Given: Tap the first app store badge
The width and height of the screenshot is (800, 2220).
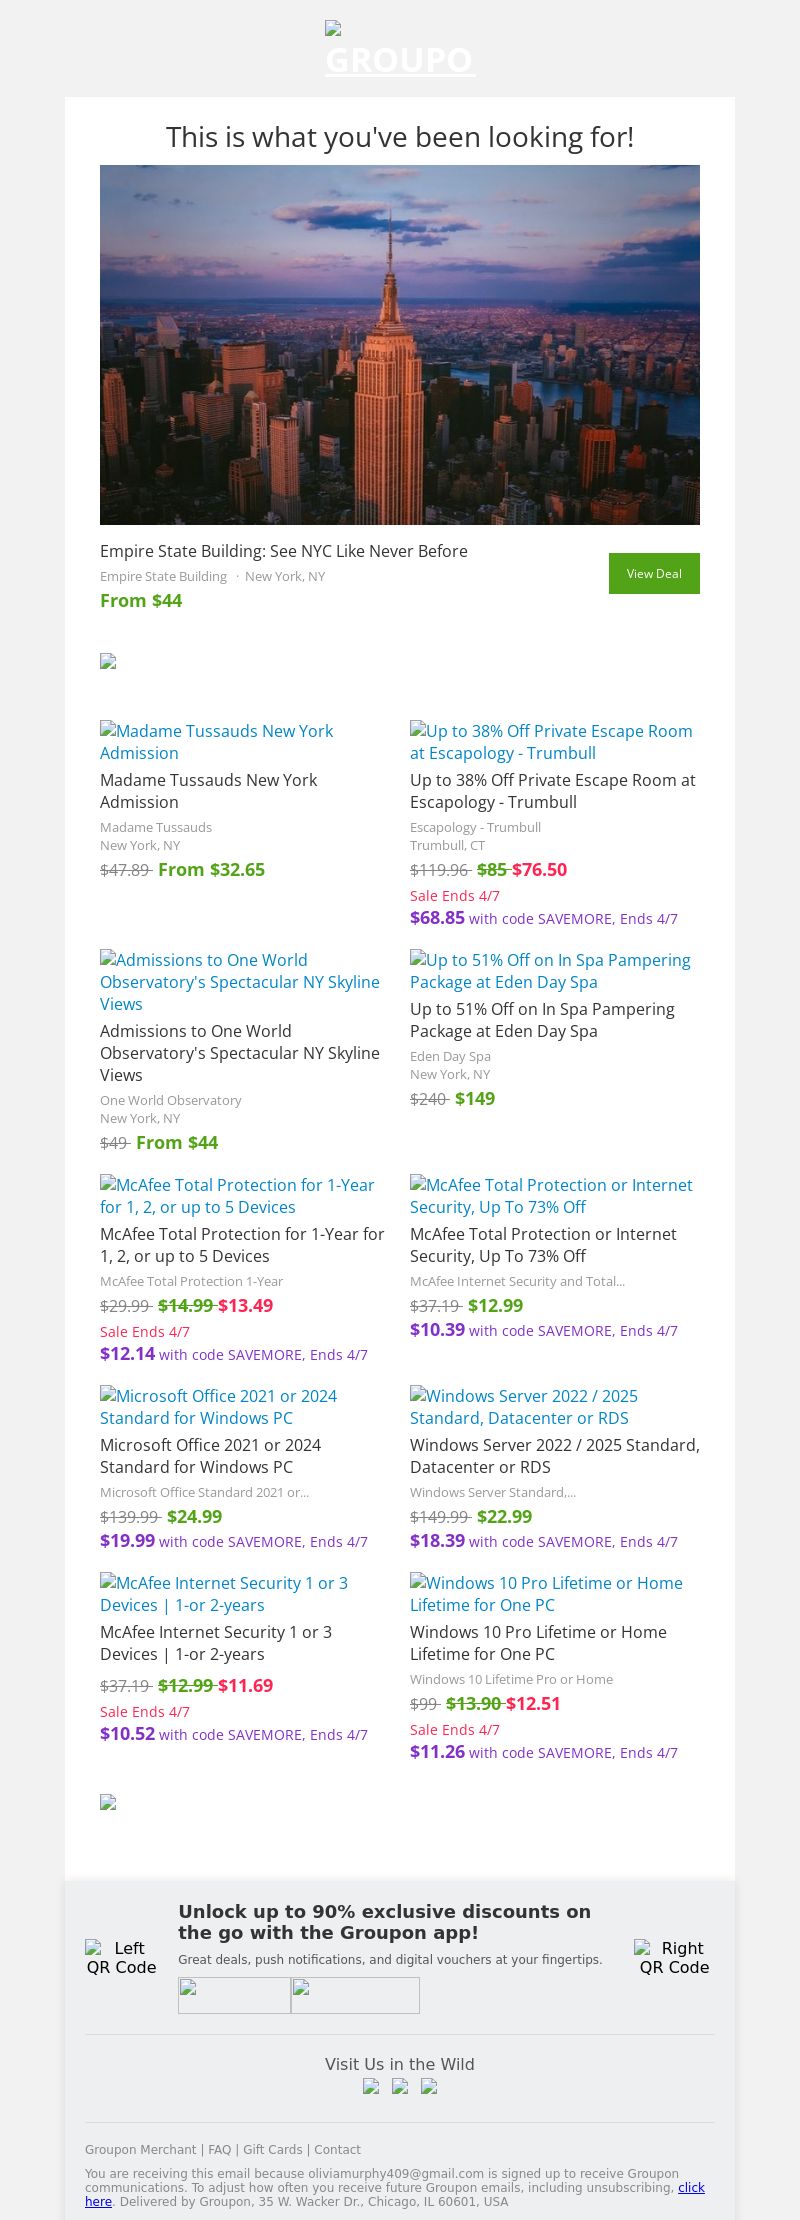Looking at the screenshot, I should (x=234, y=1995).
